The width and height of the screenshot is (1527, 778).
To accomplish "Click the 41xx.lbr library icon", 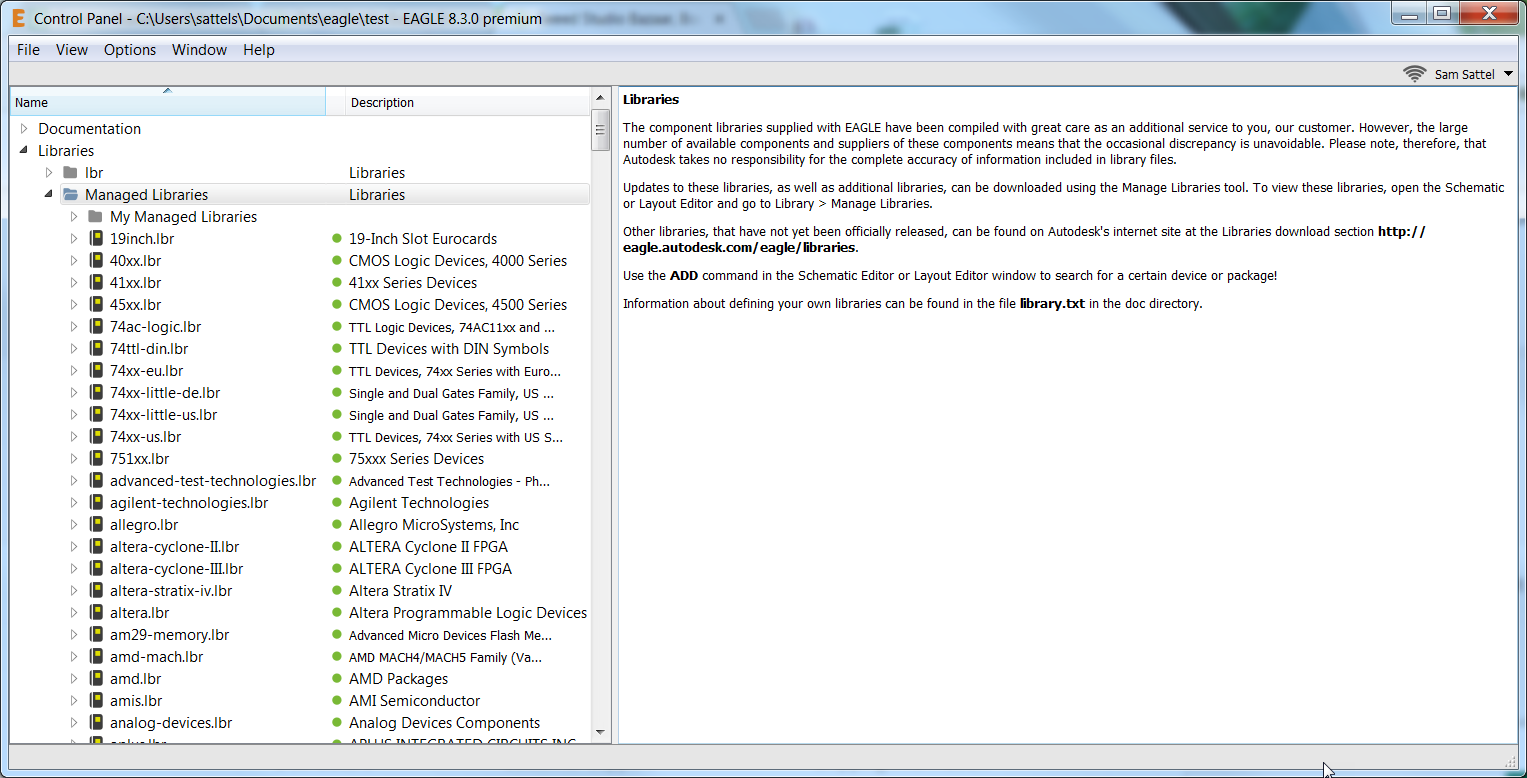I will click(96, 283).
